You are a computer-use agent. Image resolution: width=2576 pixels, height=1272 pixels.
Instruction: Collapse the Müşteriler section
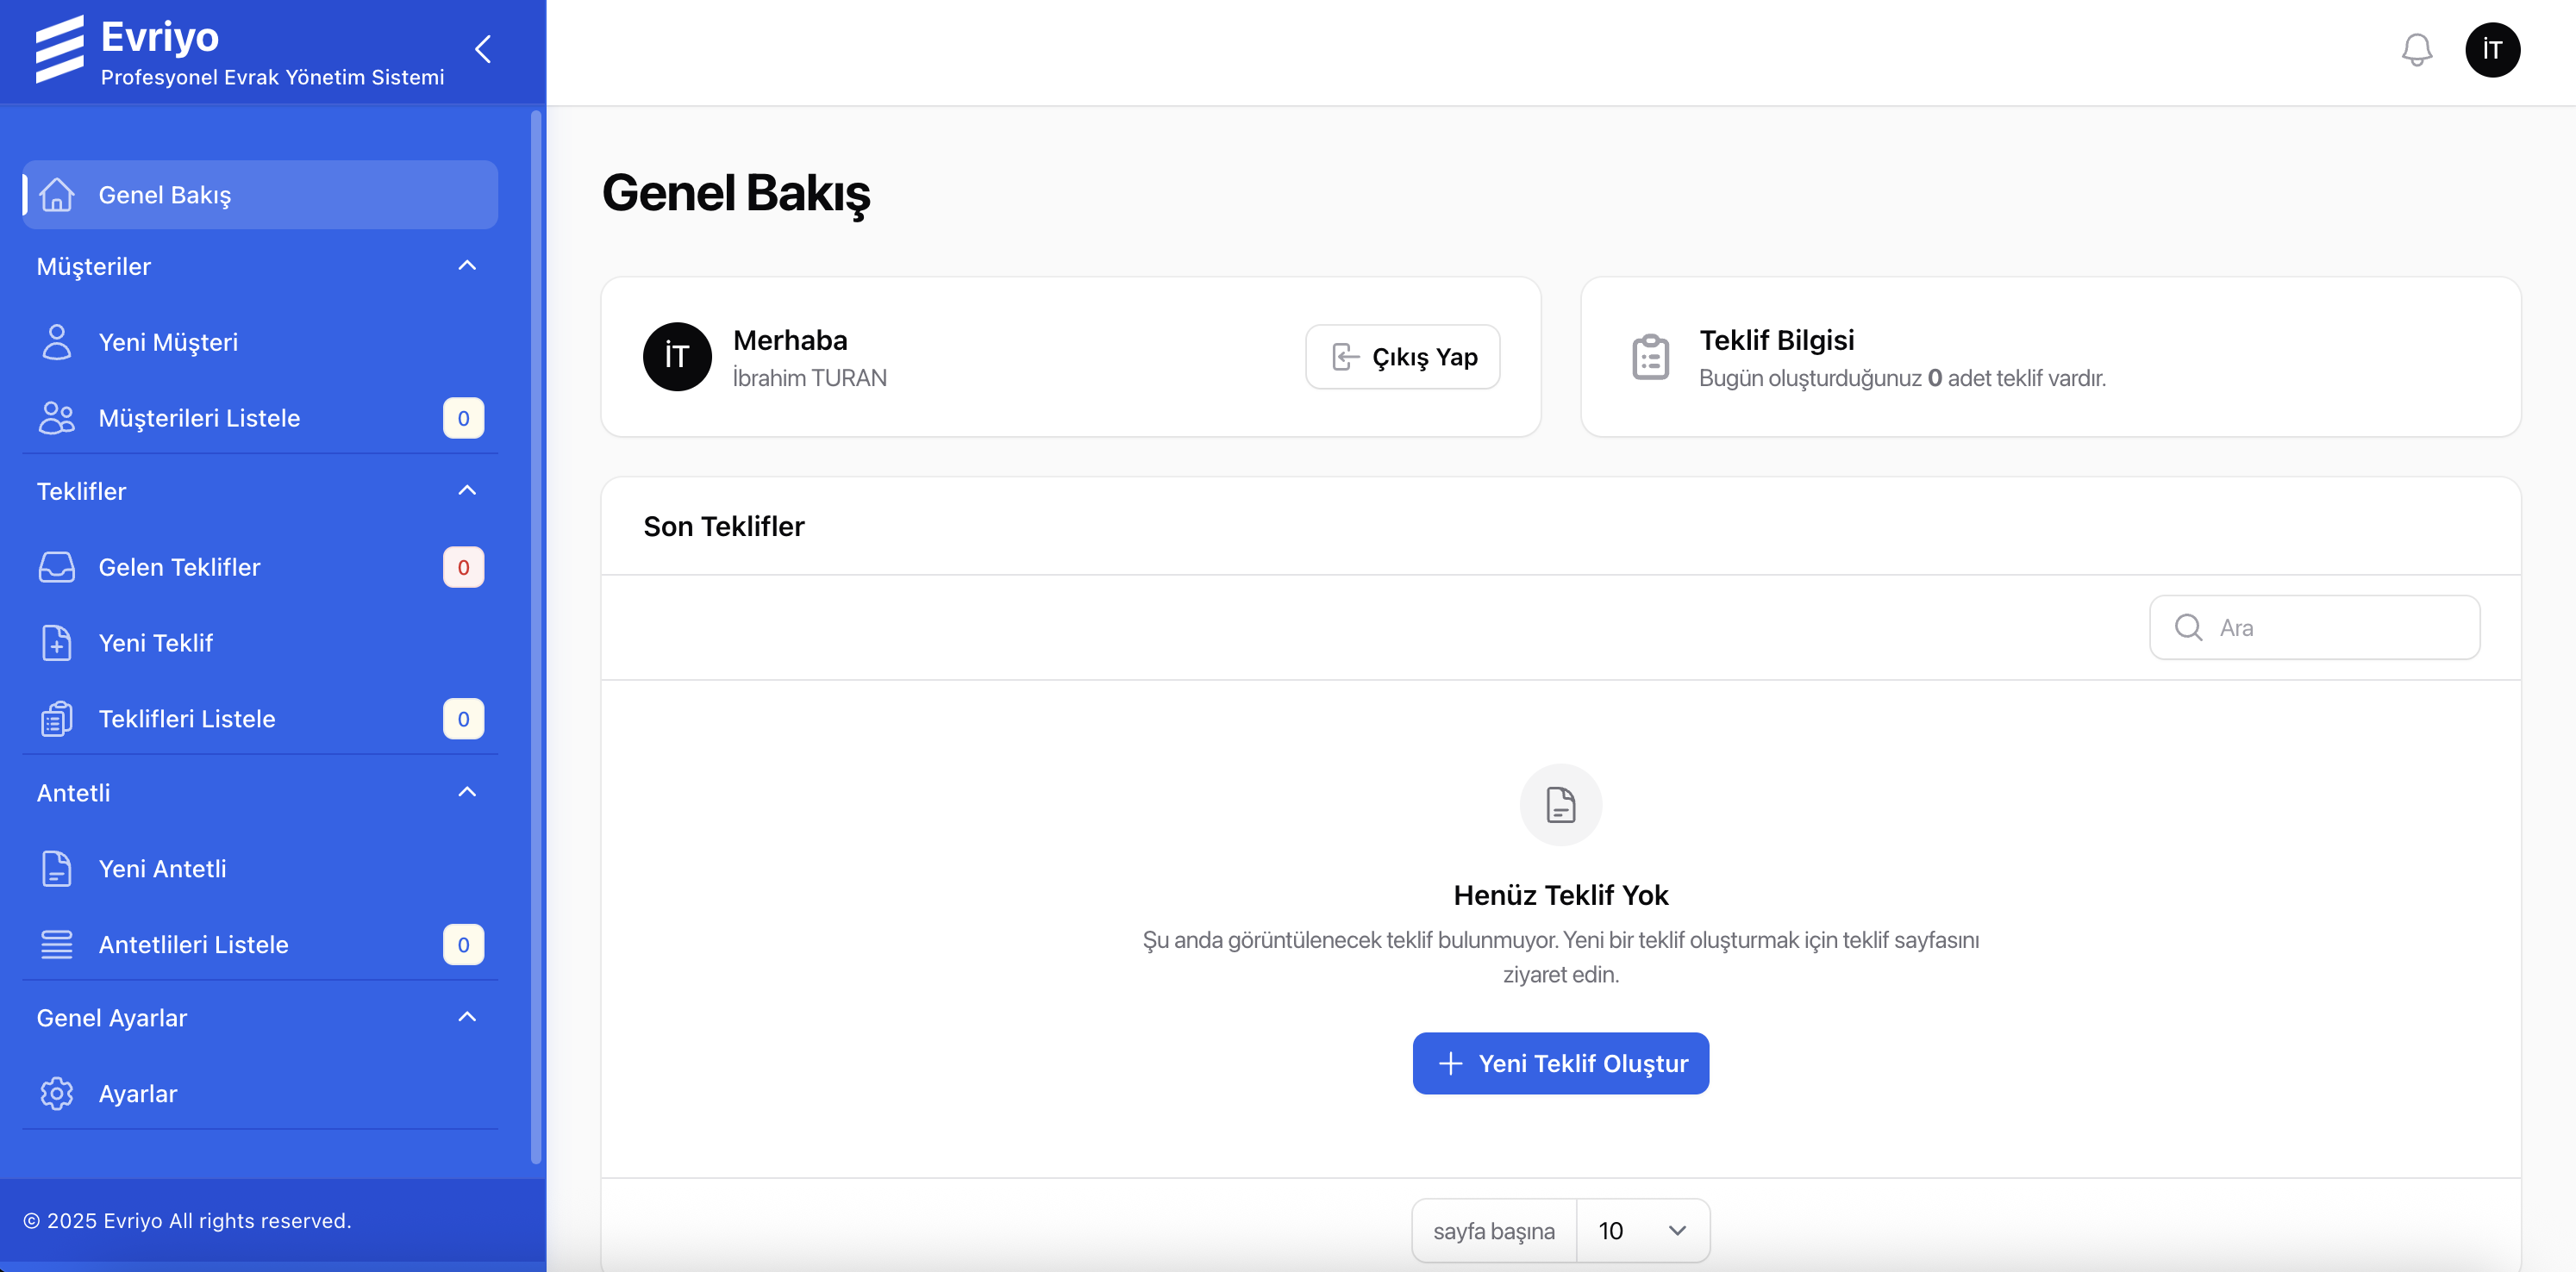[466, 265]
